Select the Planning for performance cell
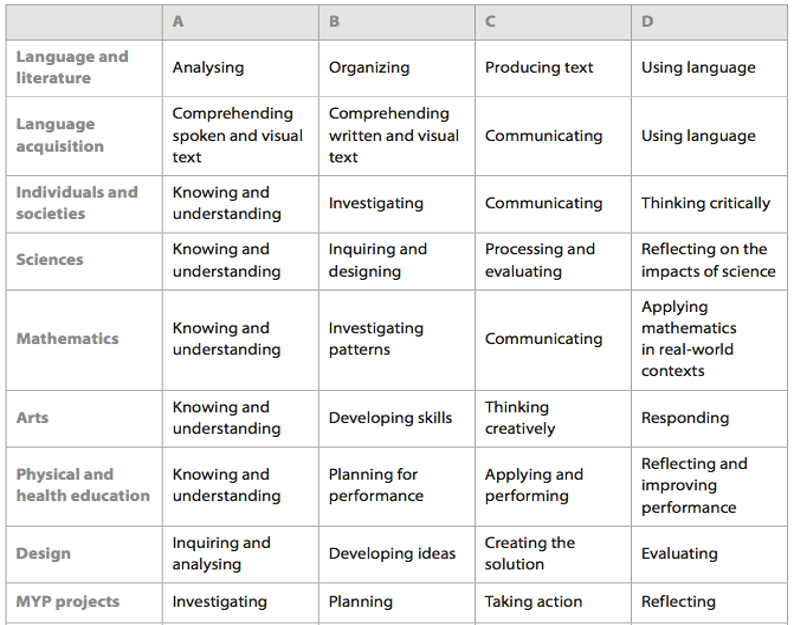The height and width of the screenshot is (625, 795). [376, 485]
